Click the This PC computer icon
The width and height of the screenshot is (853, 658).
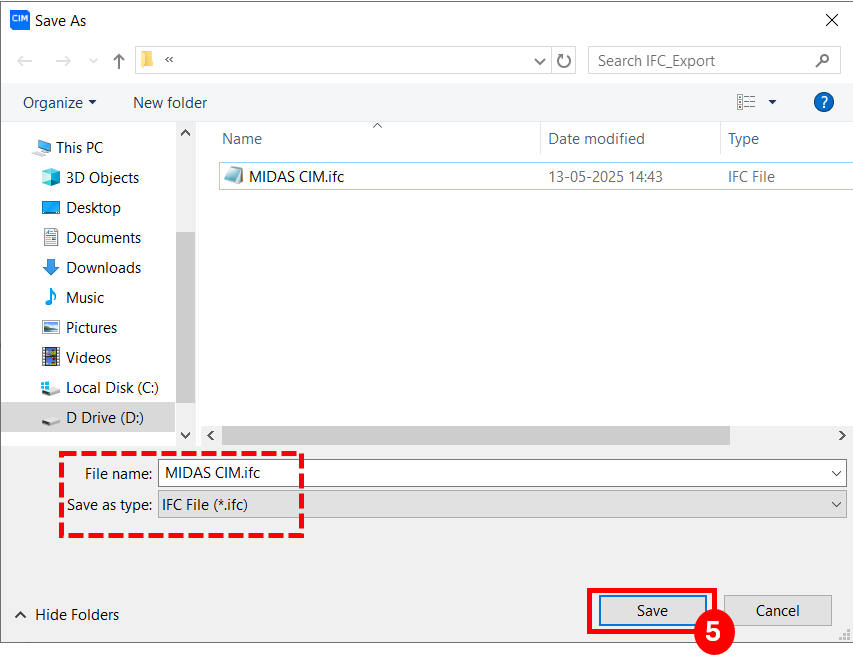41,148
